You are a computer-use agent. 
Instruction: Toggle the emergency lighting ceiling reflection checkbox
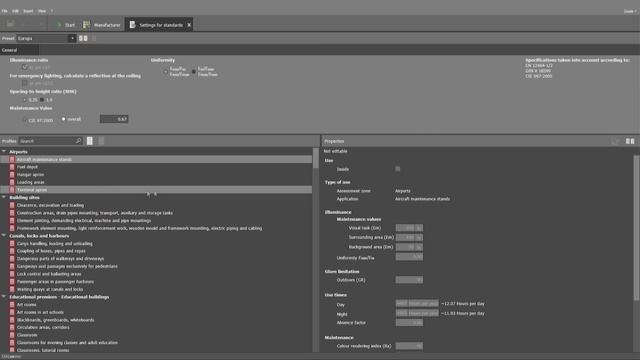(24, 83)
